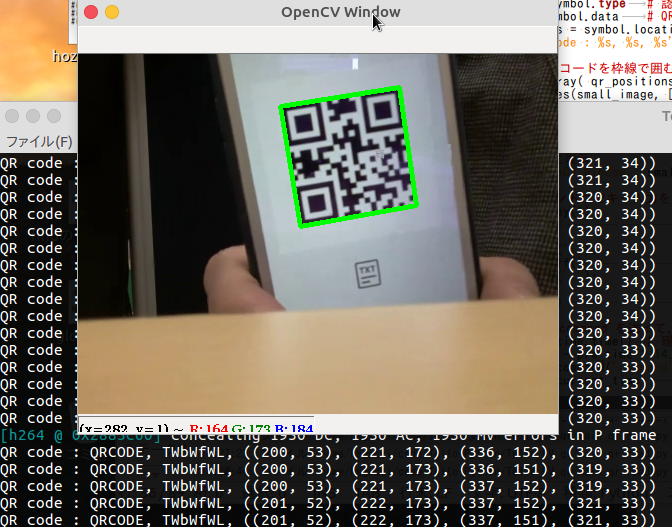The width and height of the screenshot is (672, 527).
Task: Close the OpenCV Window with red button
Action: (x=91, y=12)
